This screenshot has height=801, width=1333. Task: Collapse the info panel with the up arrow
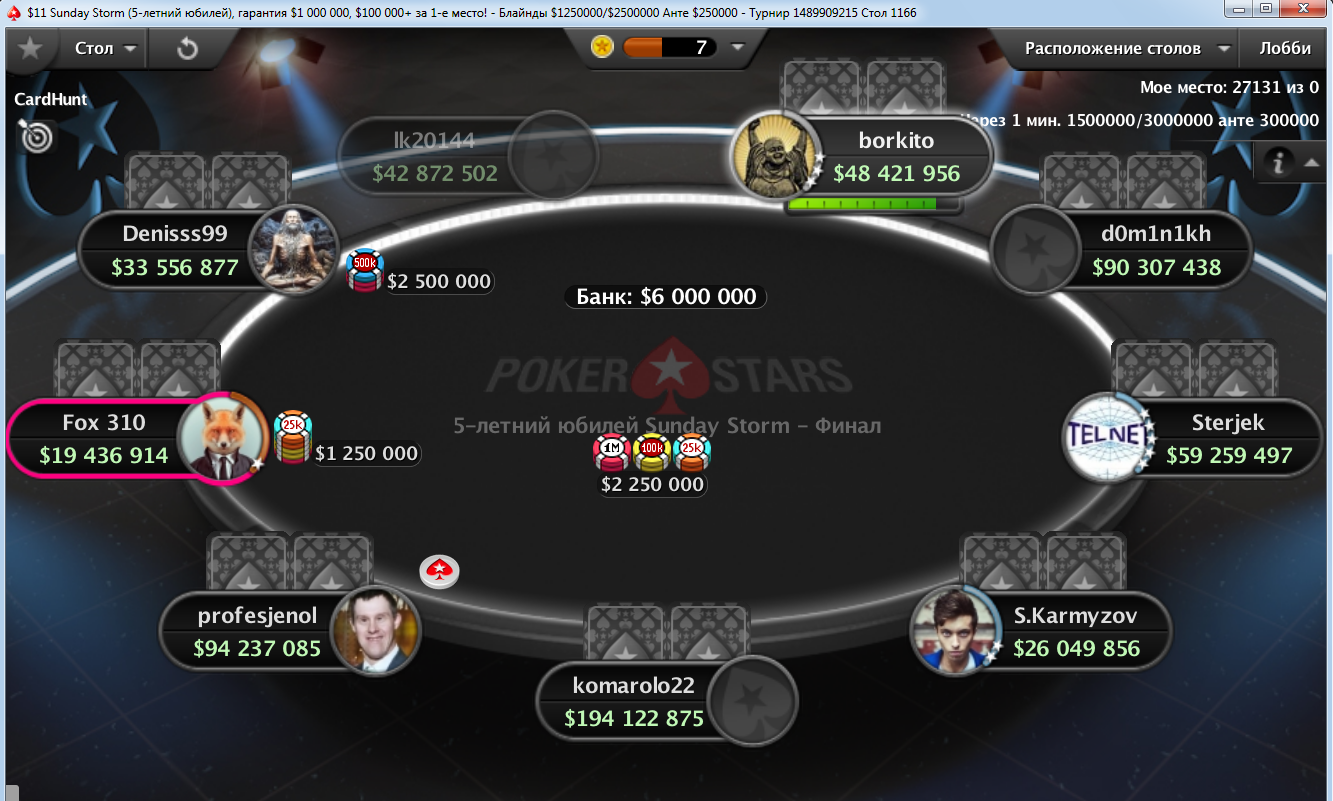click(x=1313, y=162)
